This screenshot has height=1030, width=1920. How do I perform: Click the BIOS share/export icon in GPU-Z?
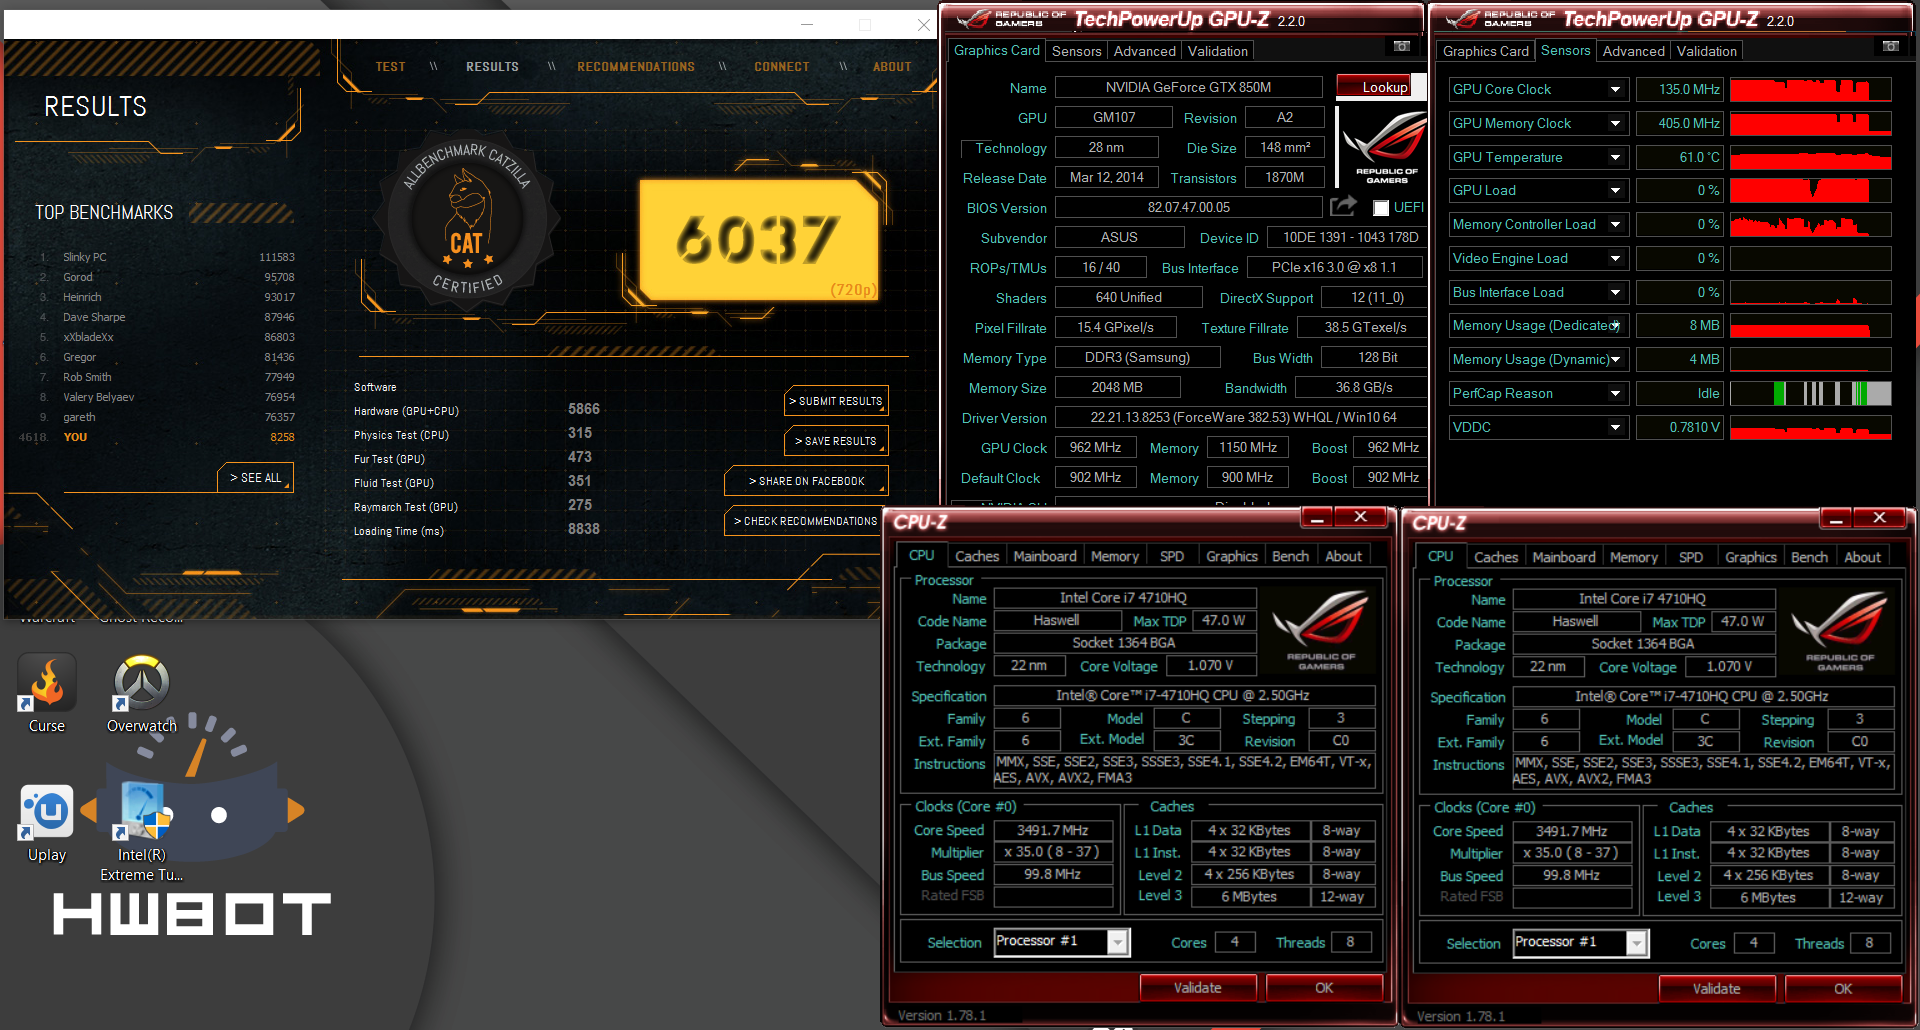pos(1343,206)
